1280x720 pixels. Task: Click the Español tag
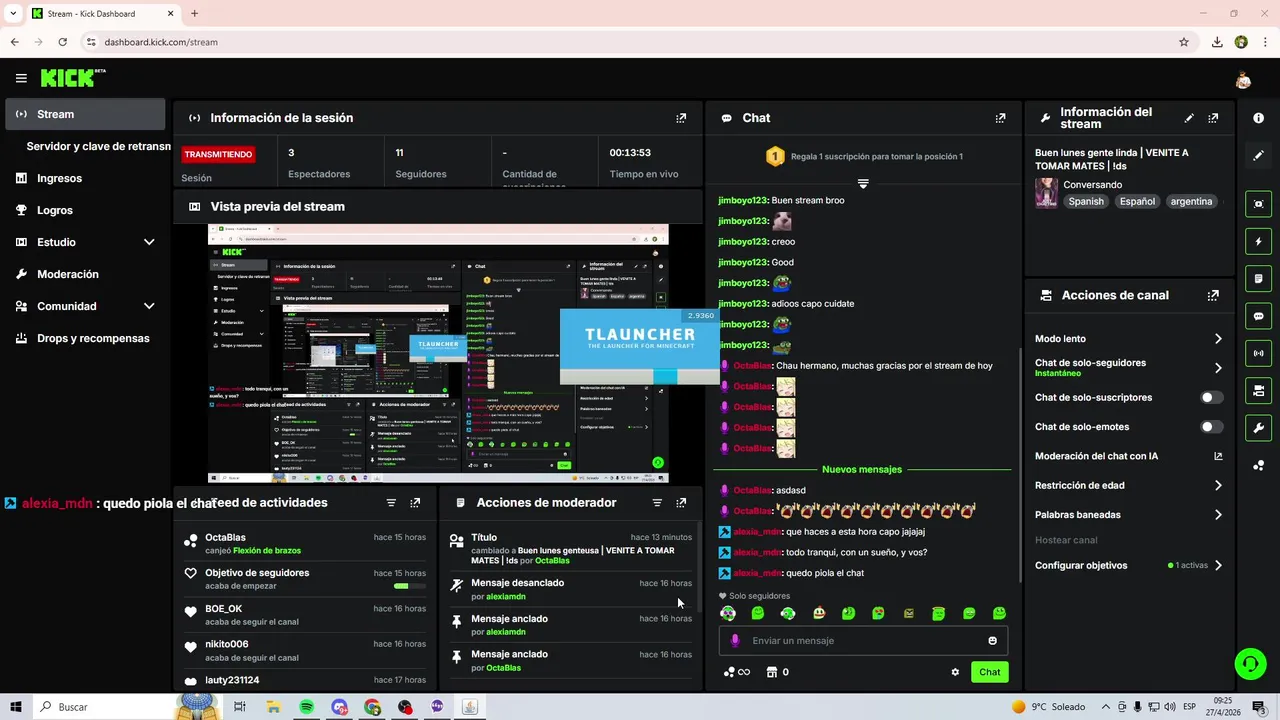(x=1137, y=201)
